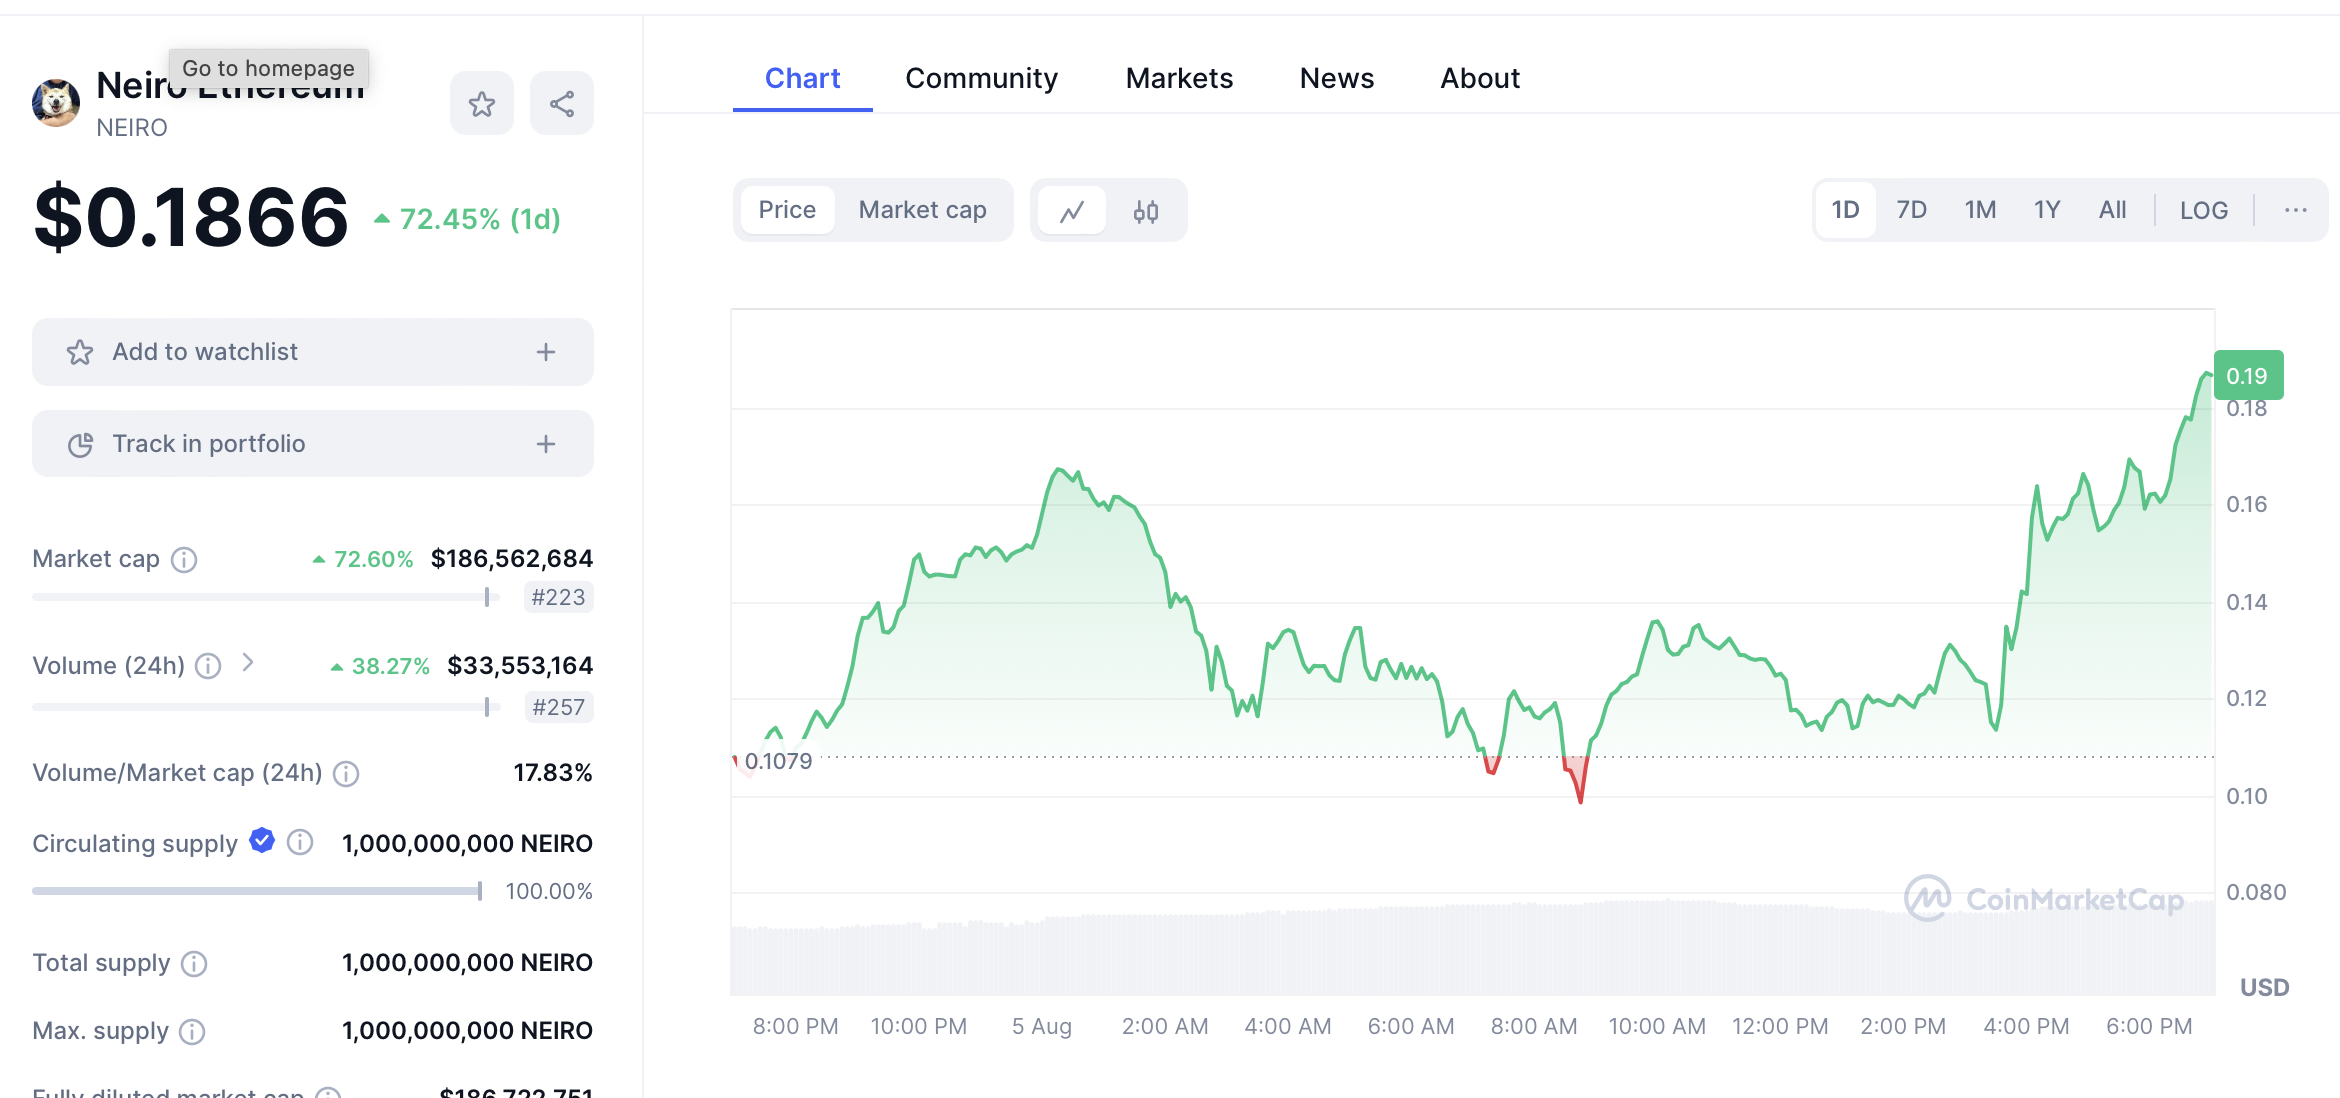The width and height of the screenshot is (2340, 1098).
Task: Open the Community tab
Action: [981, 78]
